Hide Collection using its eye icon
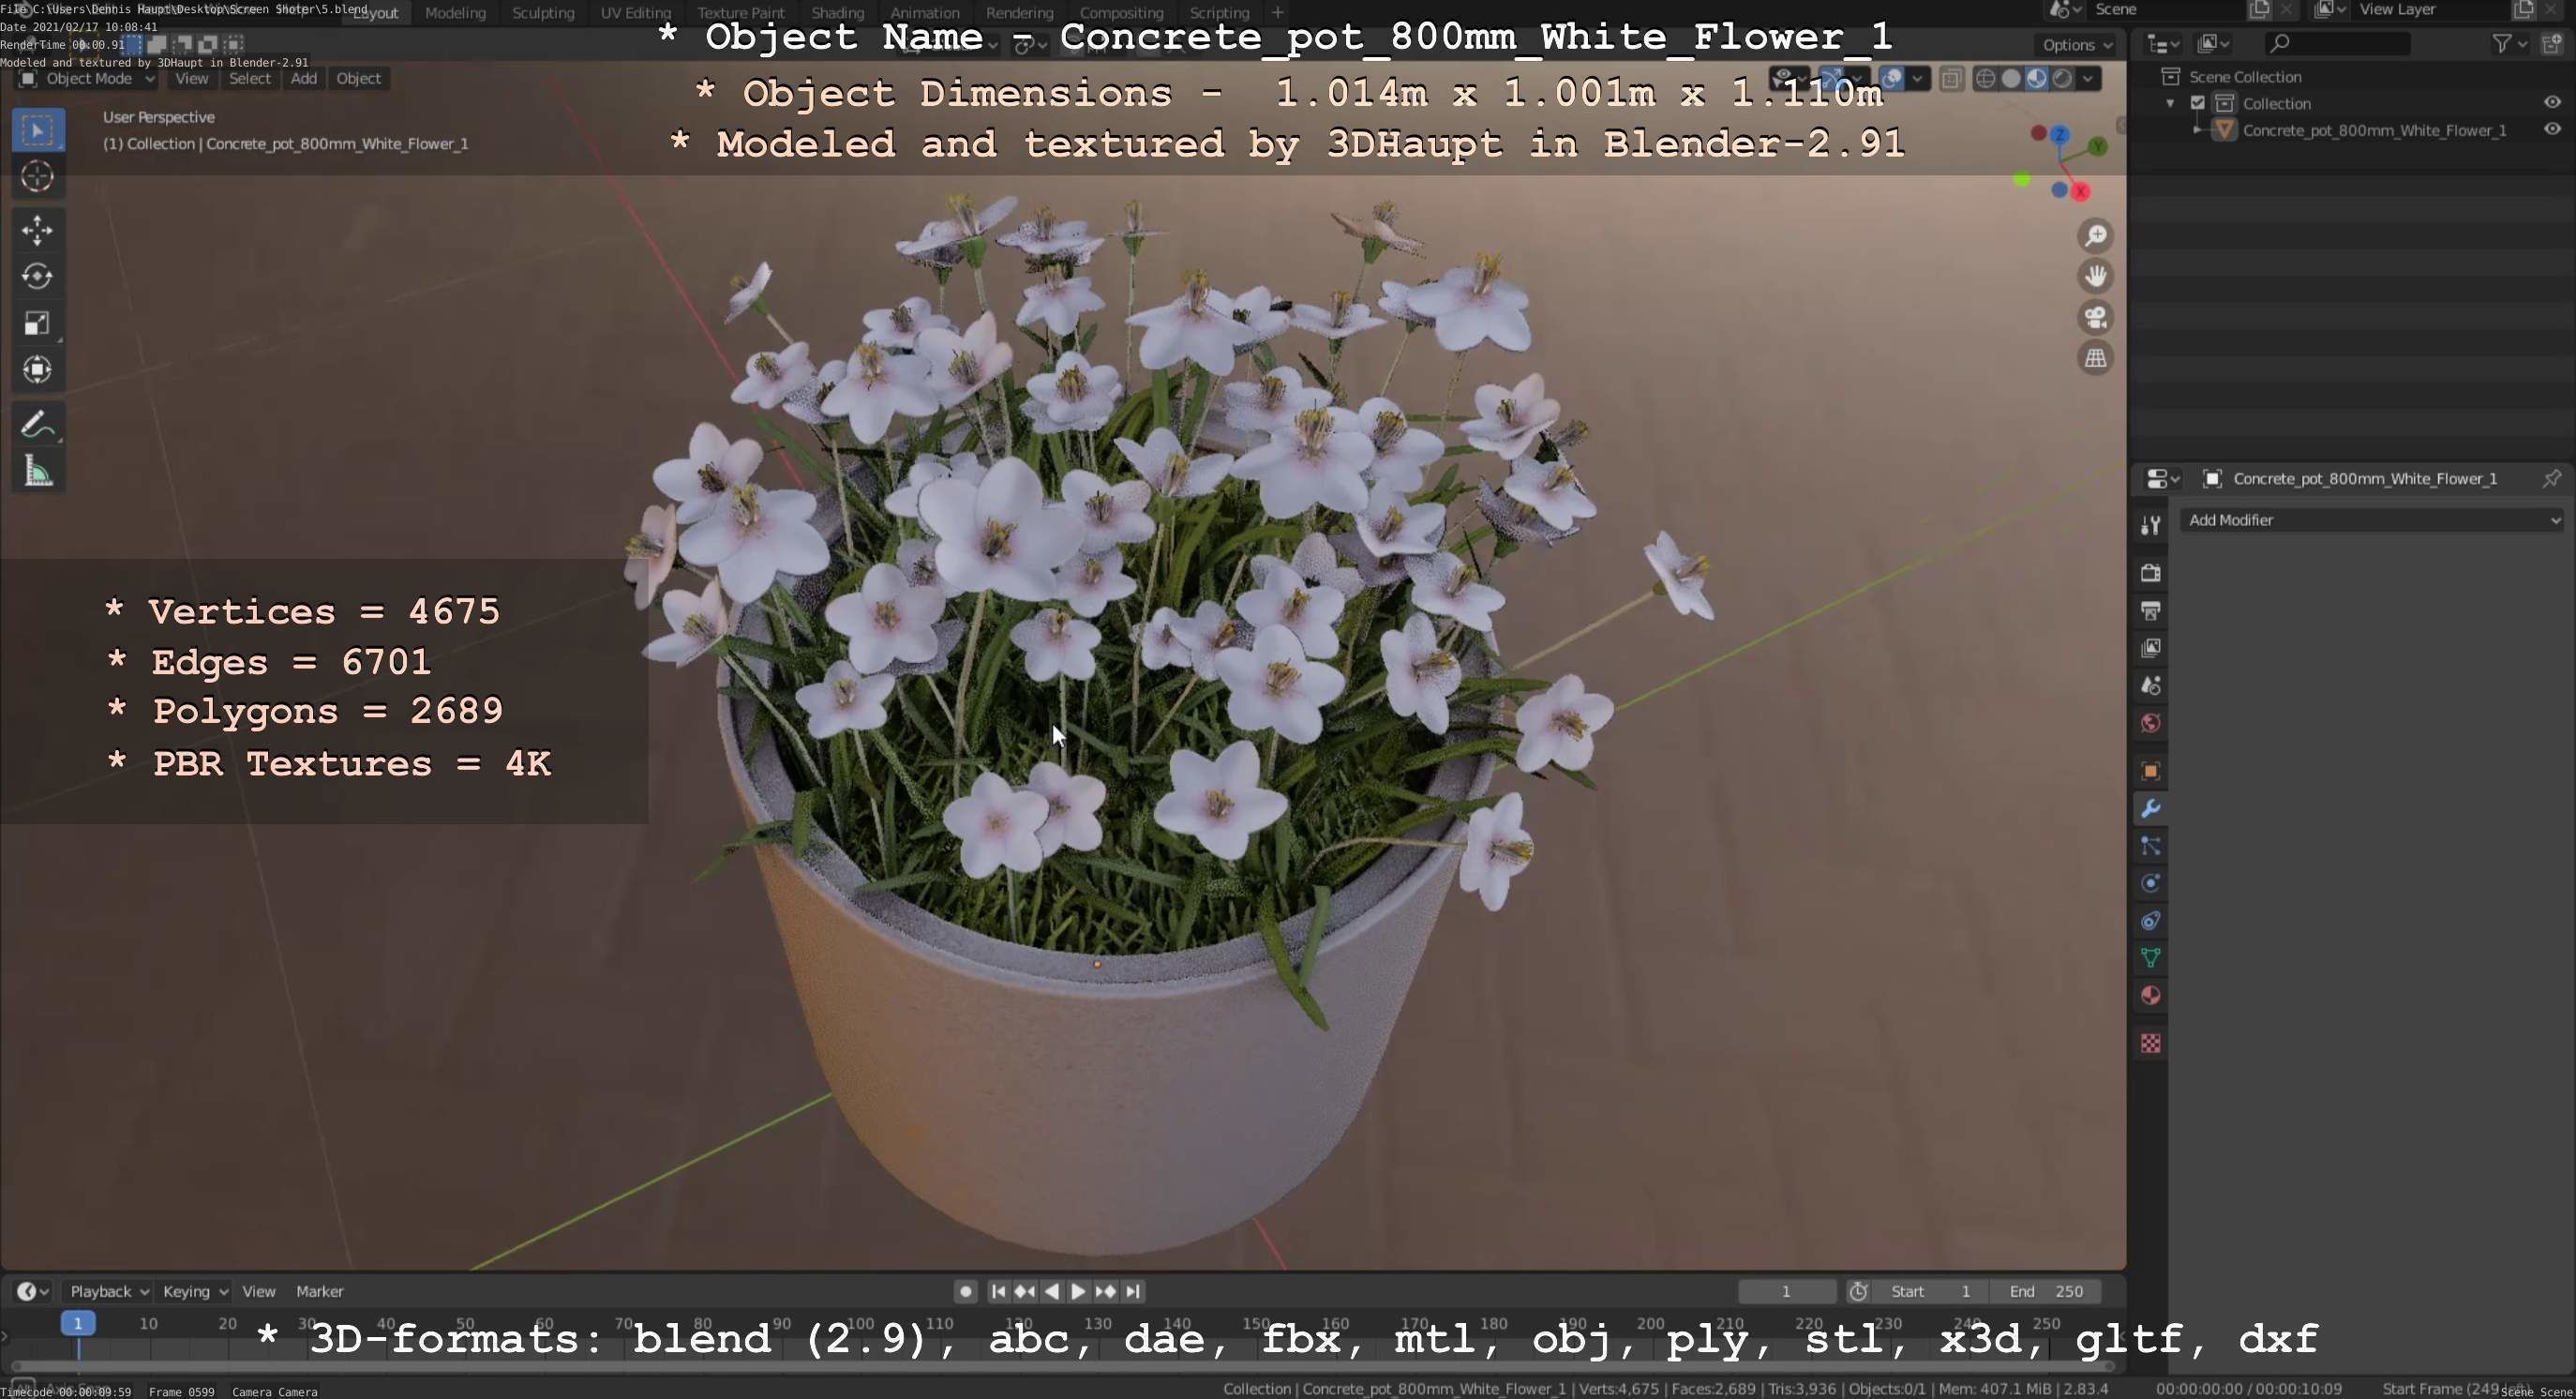2576x1399 pixels. [x=2551, y=103]
